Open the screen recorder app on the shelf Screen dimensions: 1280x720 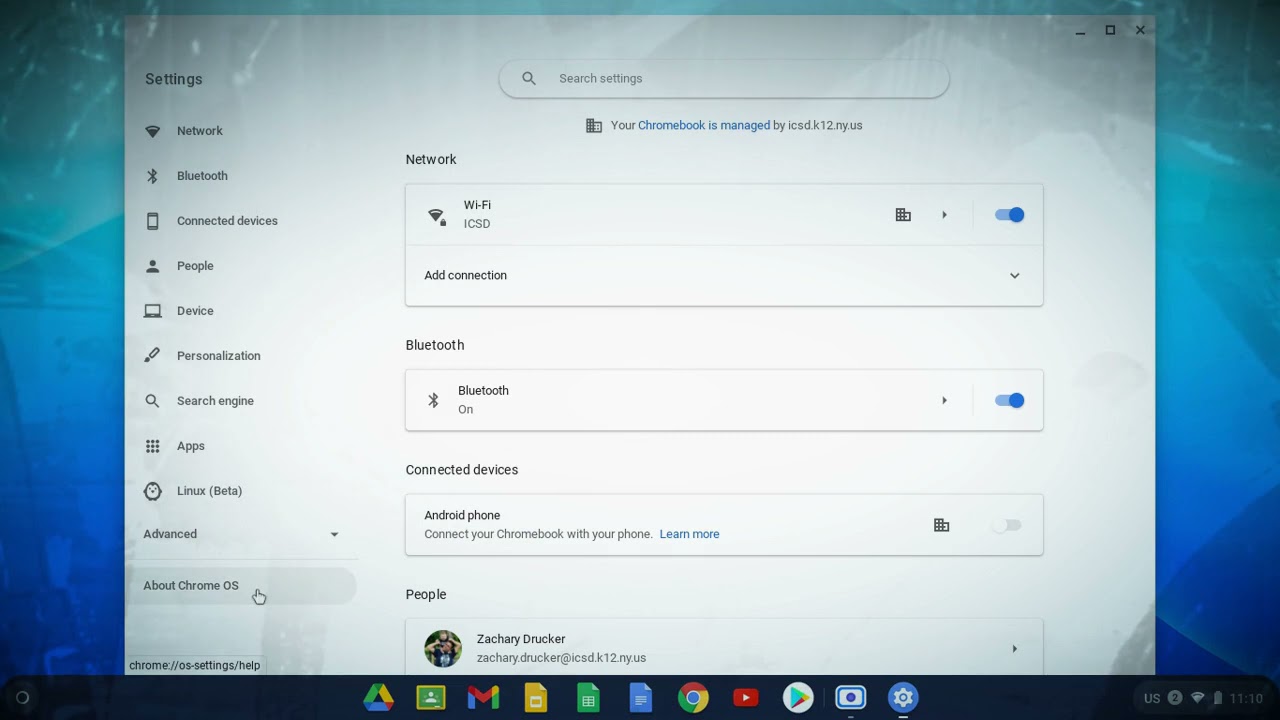[x=851, y=698]
